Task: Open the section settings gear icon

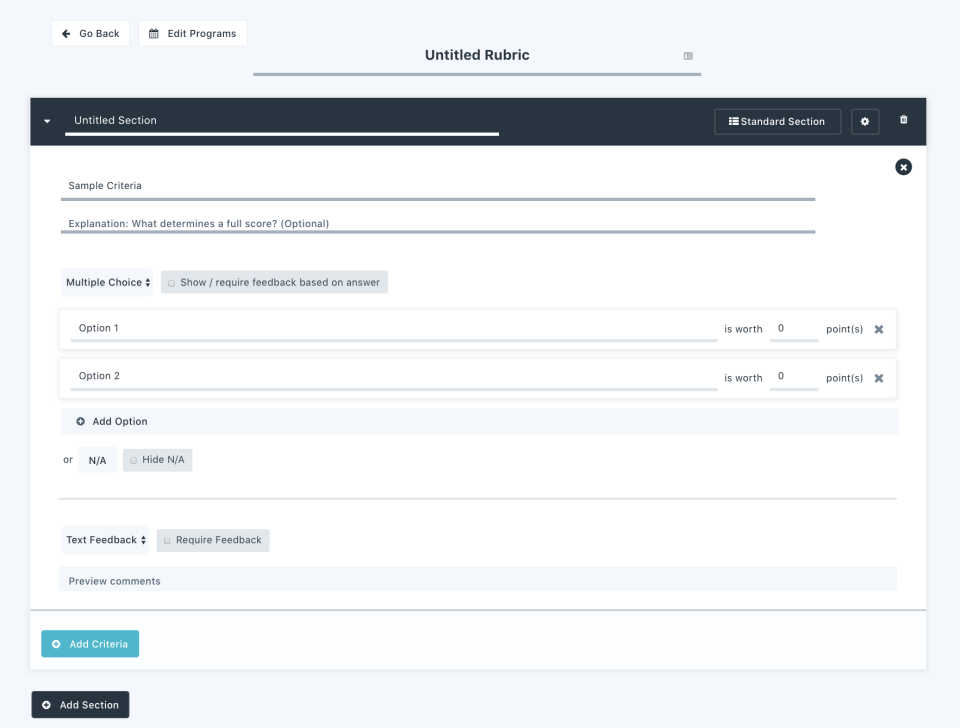Action: point(864,121)
